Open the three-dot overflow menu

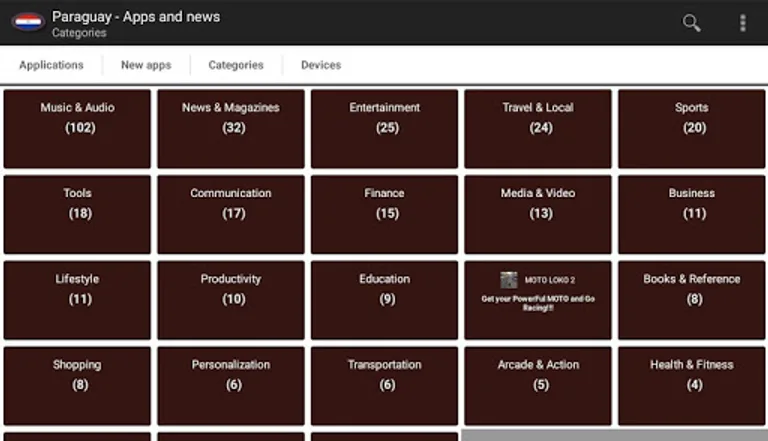coord(743,23)
